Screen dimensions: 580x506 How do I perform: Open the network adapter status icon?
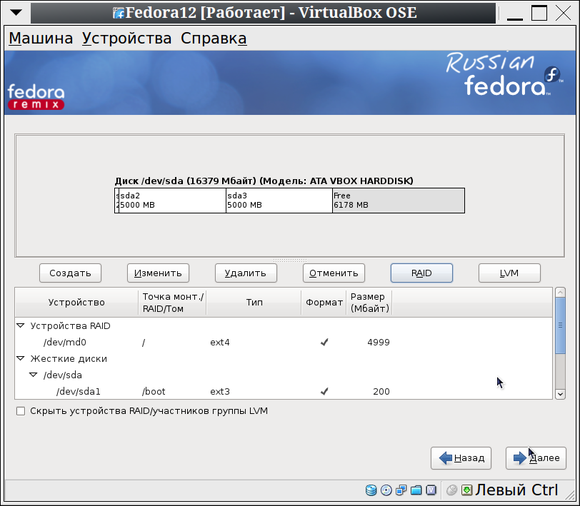click(x=401, y=490)
